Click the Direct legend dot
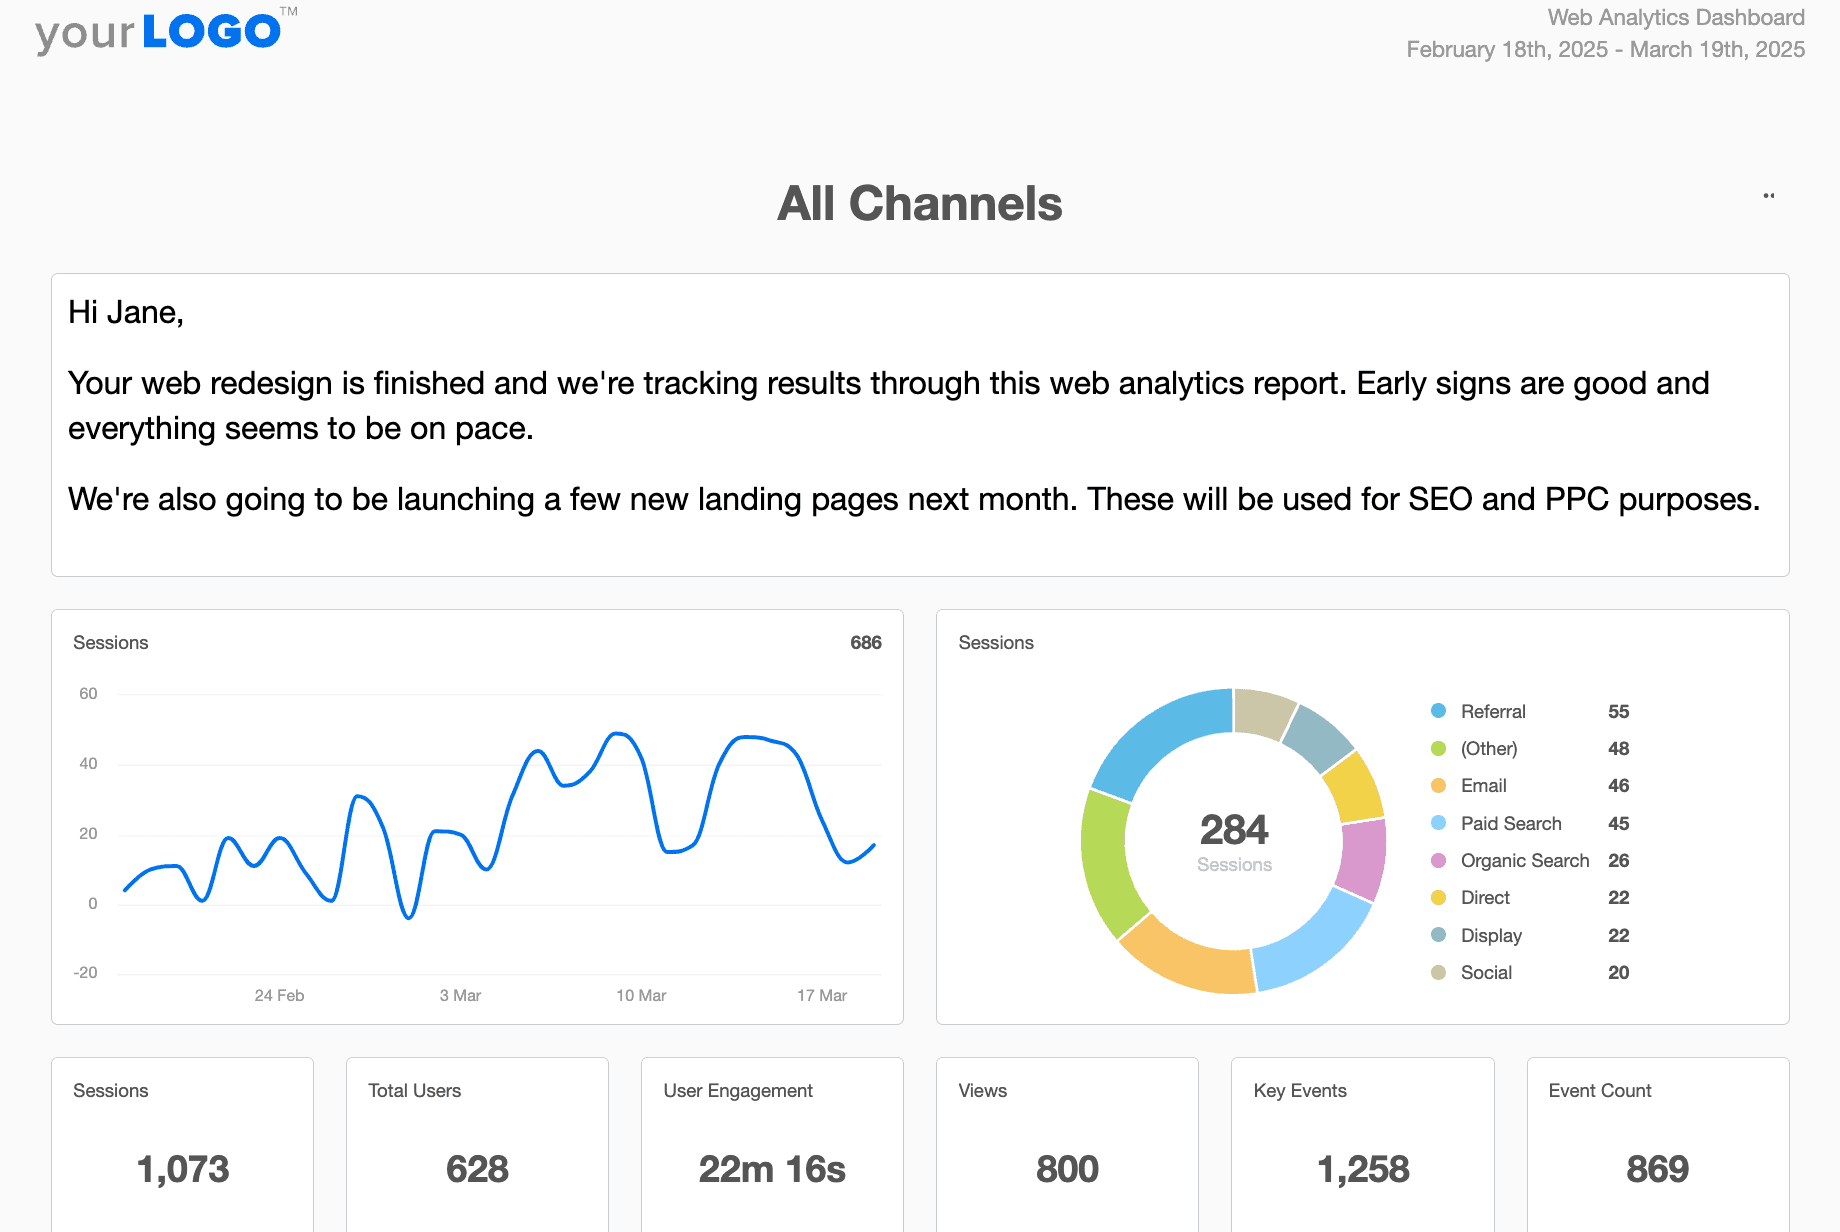This screenshot has width=1840, height=1232. tap(1438, 898)
